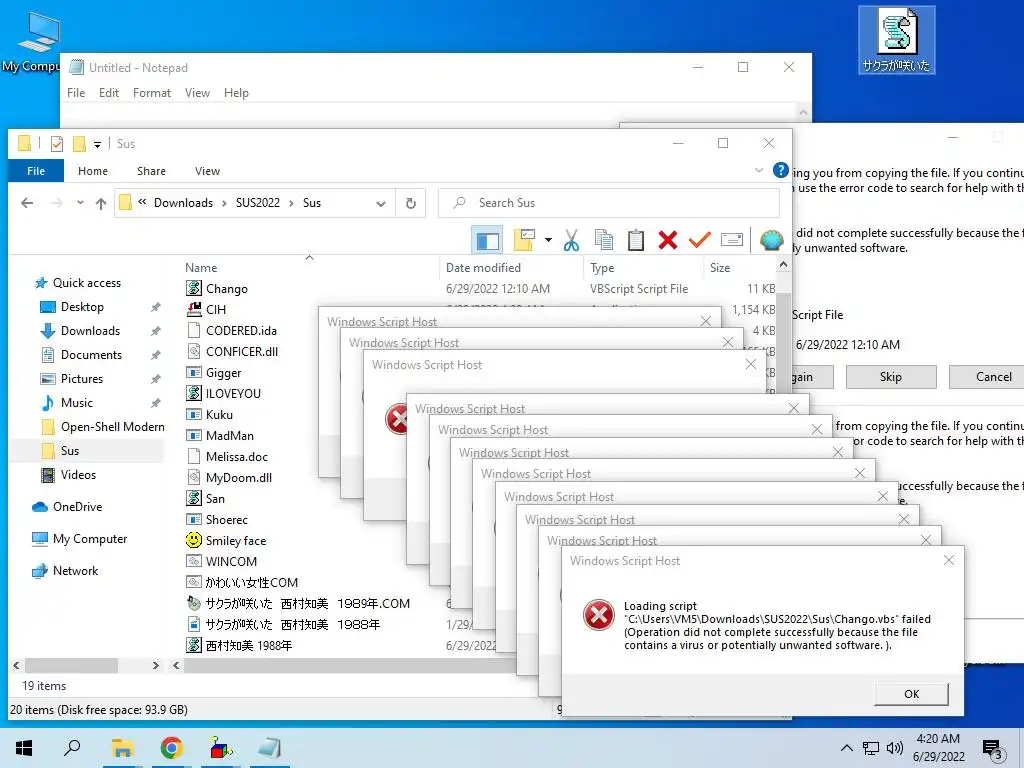
Task: Select the MyDoom.dll file
Action: click(x=238, y=478)
